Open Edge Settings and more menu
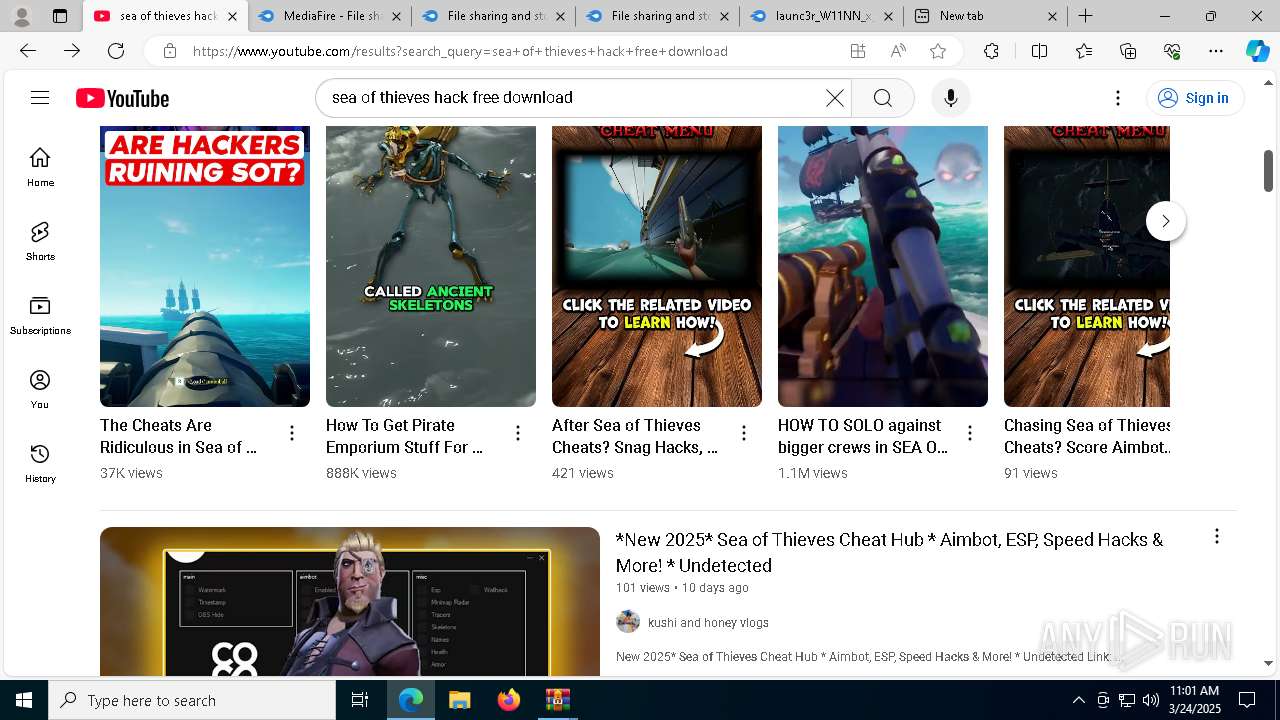The width and height of the screenshot is (1280, 720). tap(1216, 51)
